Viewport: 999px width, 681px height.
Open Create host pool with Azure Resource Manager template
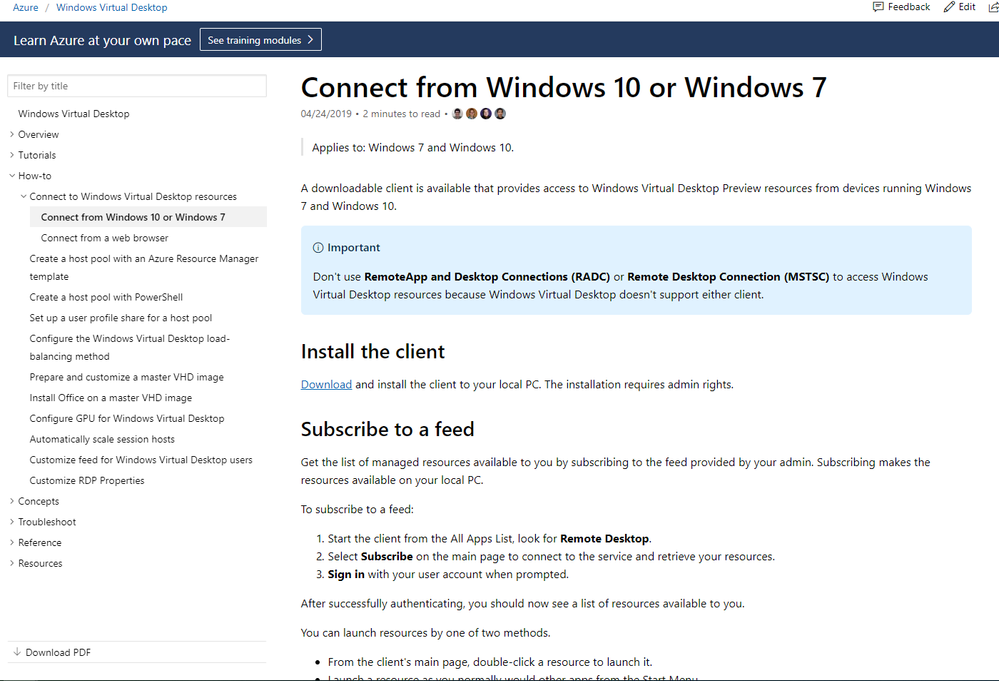144,268
